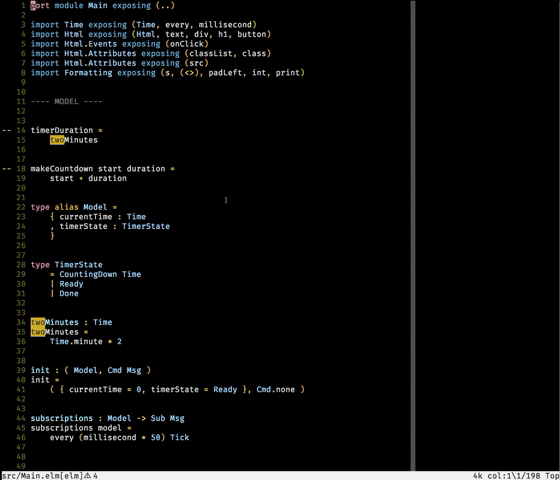
Task: Click 'timerDuration' definition on line 14
Action: click(x=62, y=130)
